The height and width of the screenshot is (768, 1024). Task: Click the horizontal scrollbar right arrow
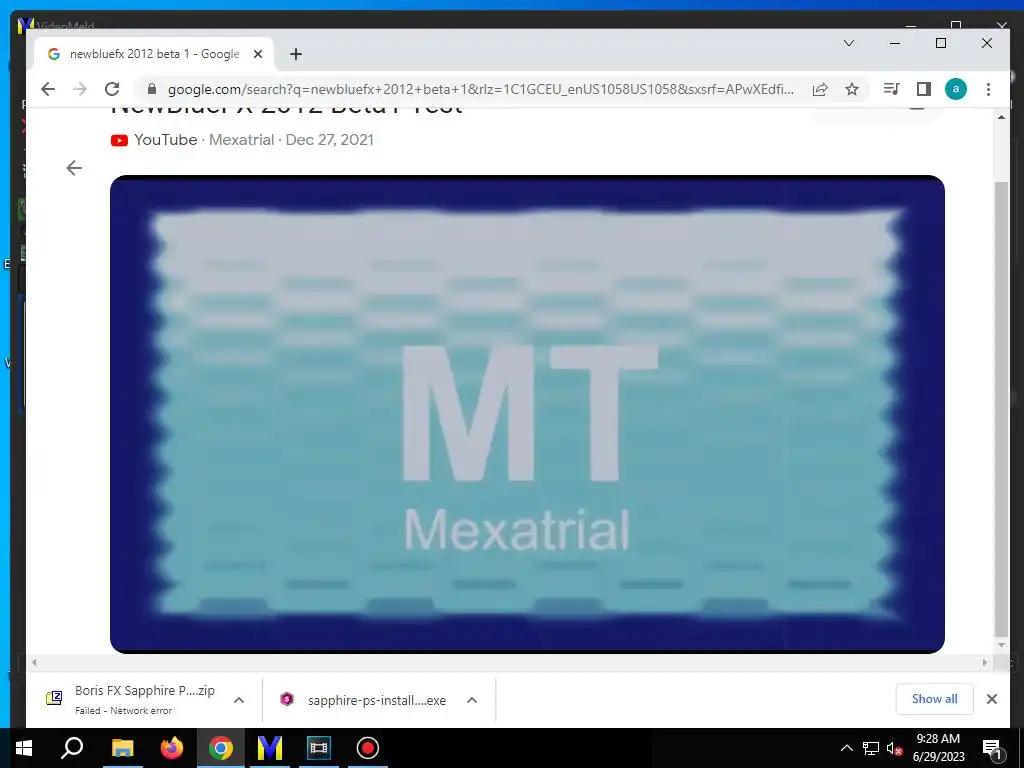click(x=985, y=662)
